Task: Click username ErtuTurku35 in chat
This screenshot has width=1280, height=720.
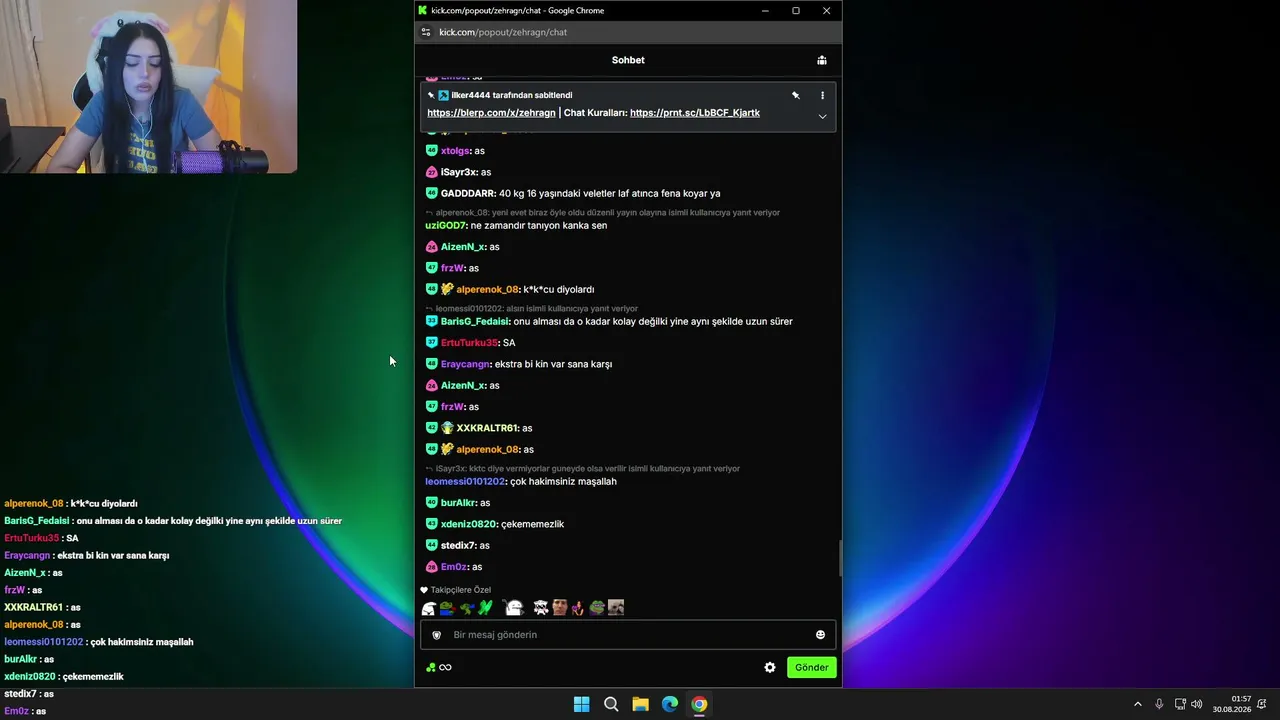Action: 469,343
